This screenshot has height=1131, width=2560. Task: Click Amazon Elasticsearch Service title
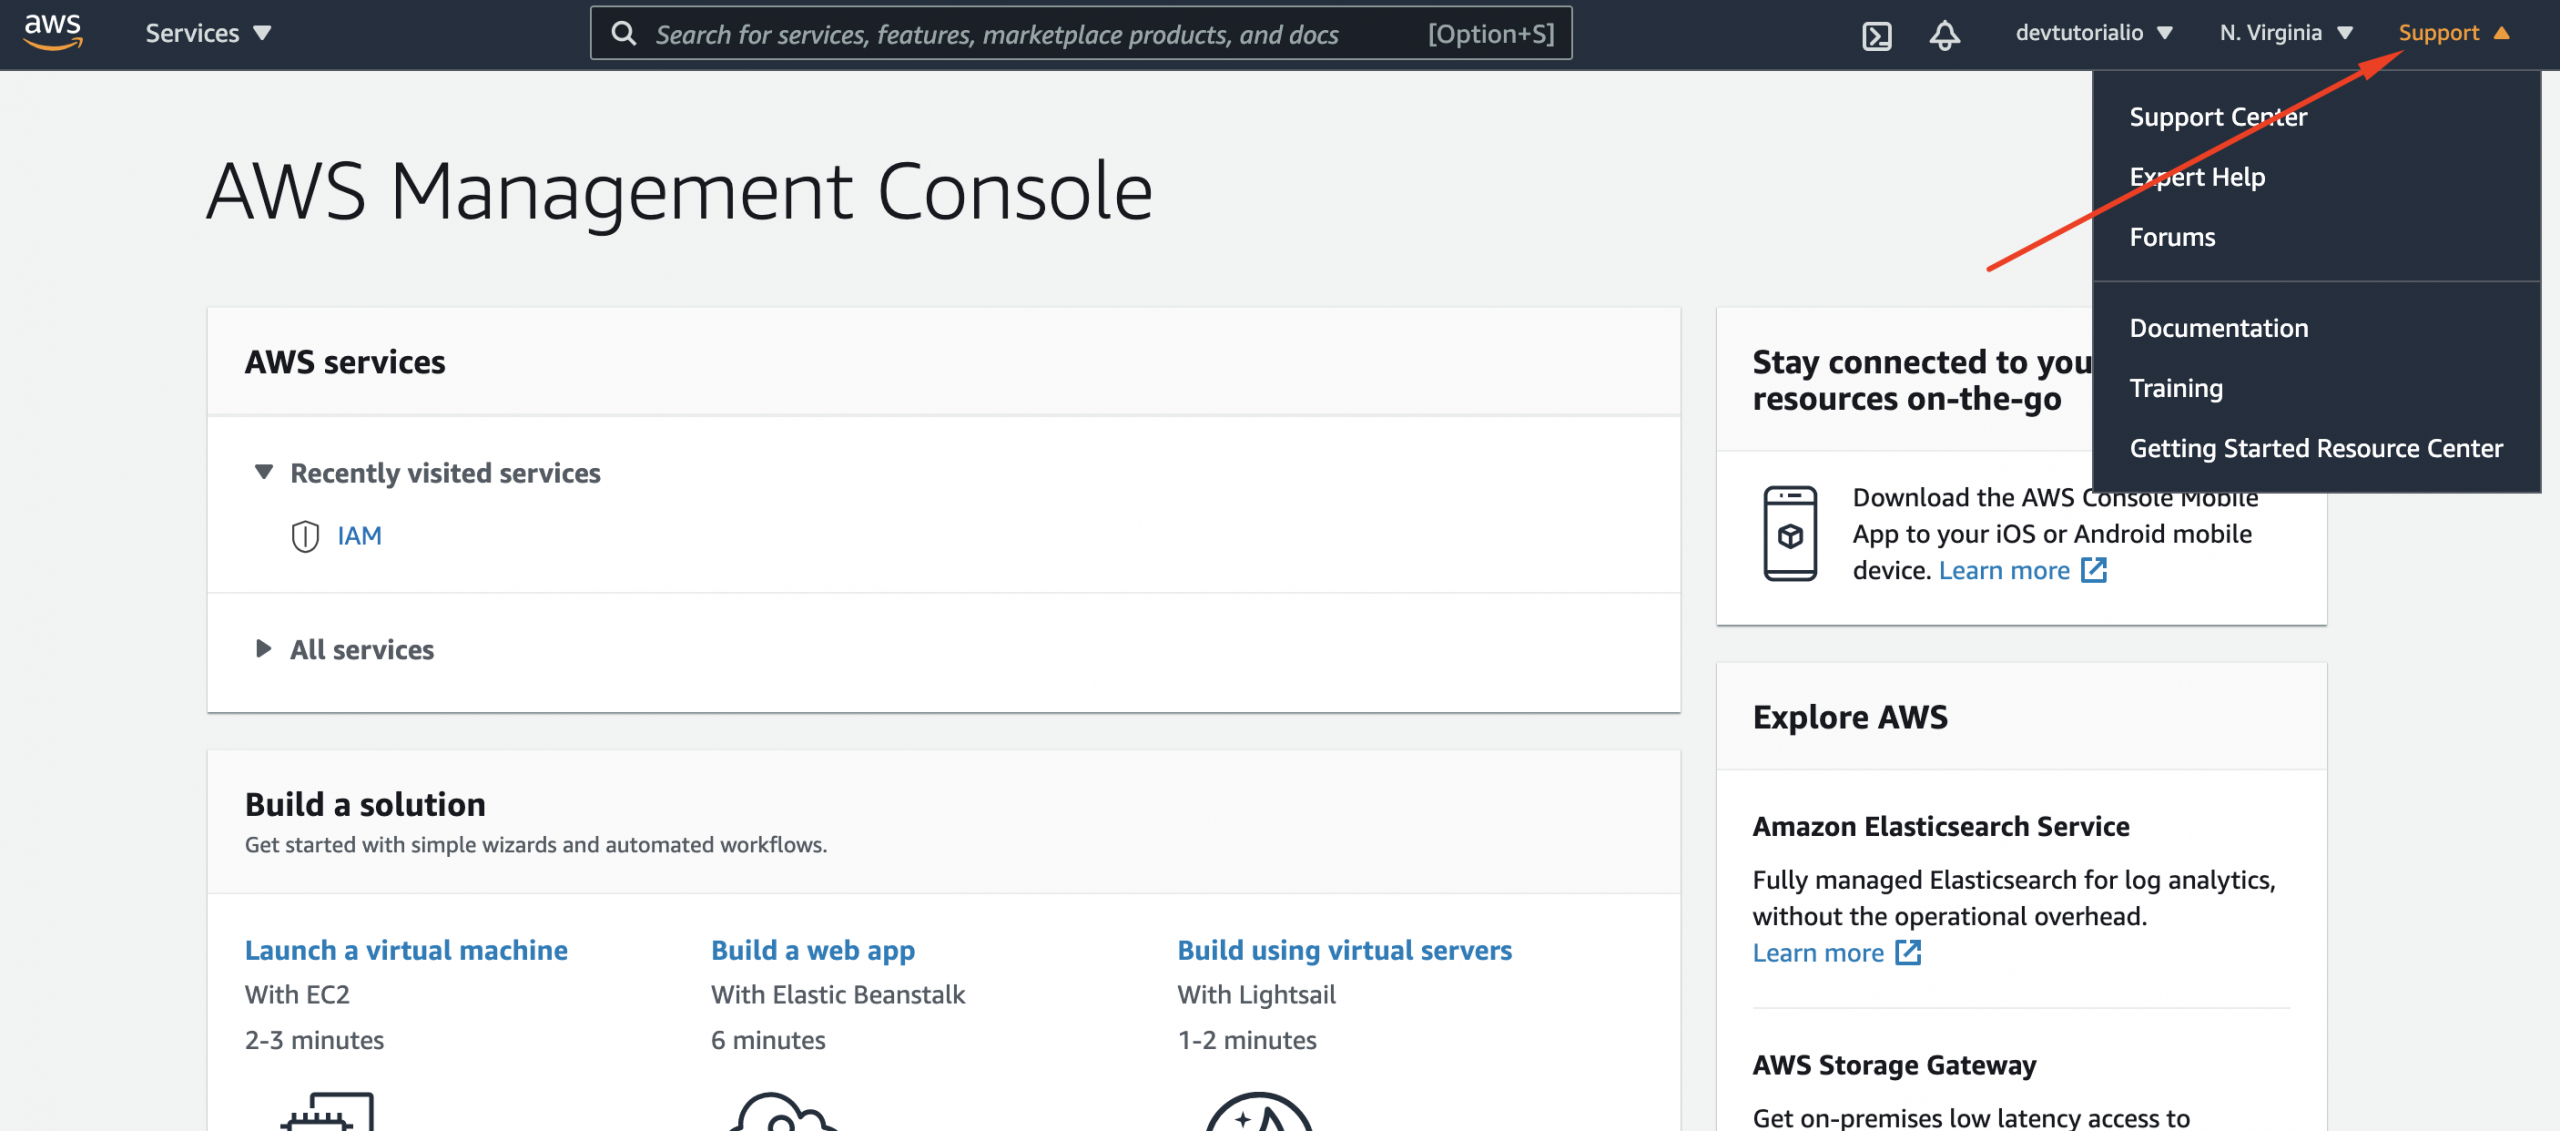pyautogui.click(x=1941, y=826)
